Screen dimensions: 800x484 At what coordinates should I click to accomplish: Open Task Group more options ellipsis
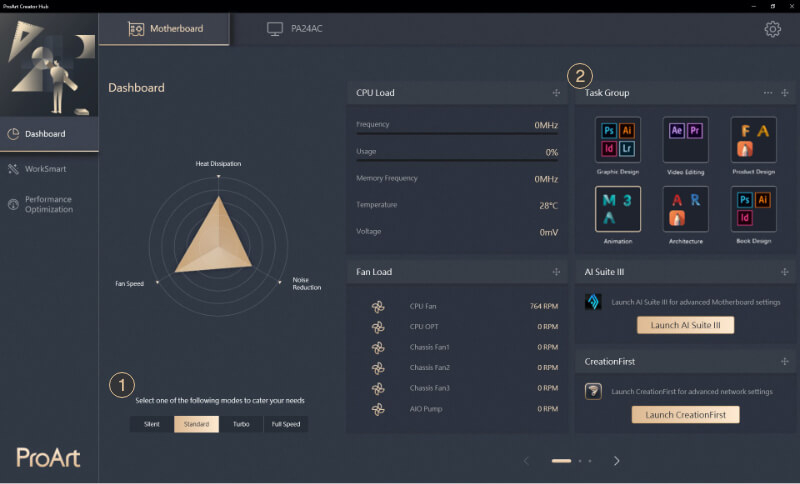768,93
